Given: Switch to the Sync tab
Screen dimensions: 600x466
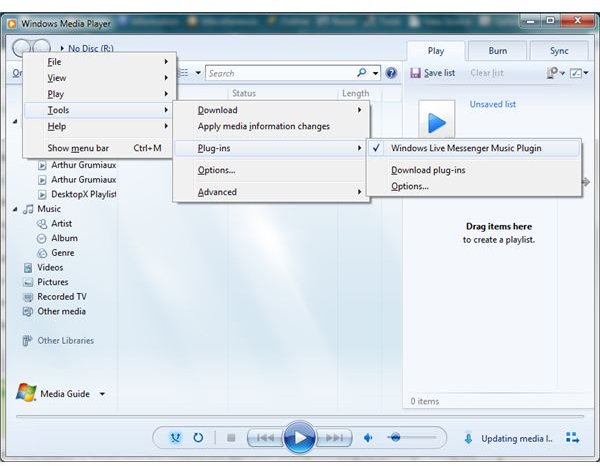Looking at the screenshot, I should pyautogui.click(x=559, y=51).
